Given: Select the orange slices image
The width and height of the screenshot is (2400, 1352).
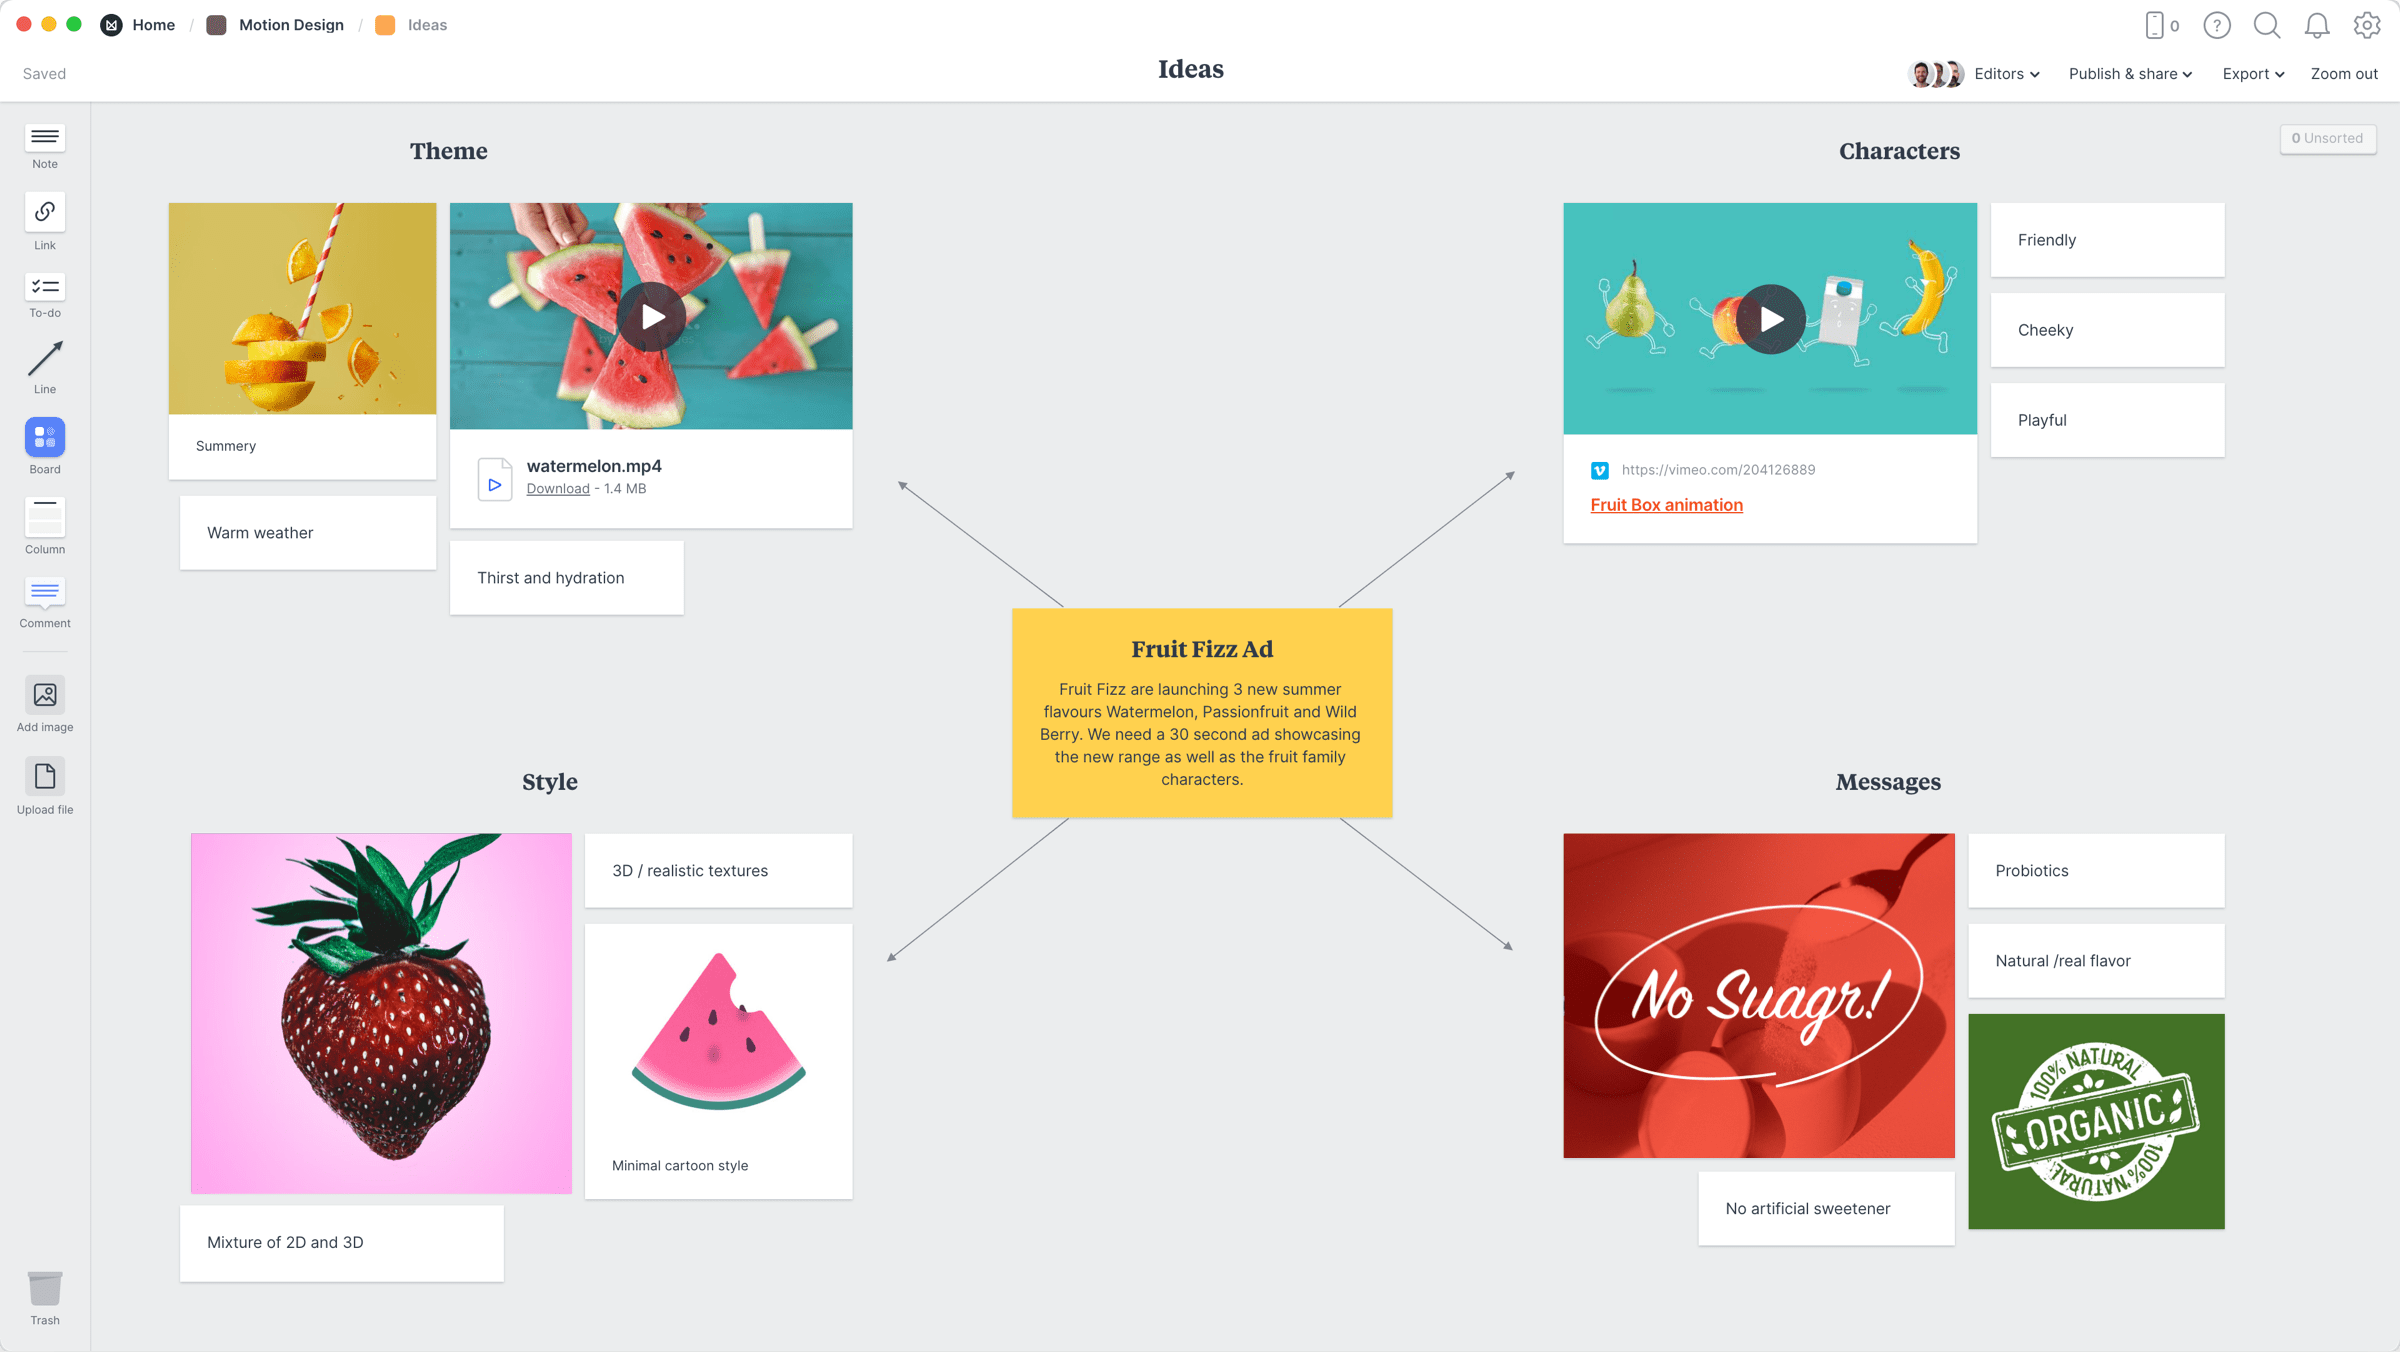Looking at the screenshot, I should coord(302,308).
